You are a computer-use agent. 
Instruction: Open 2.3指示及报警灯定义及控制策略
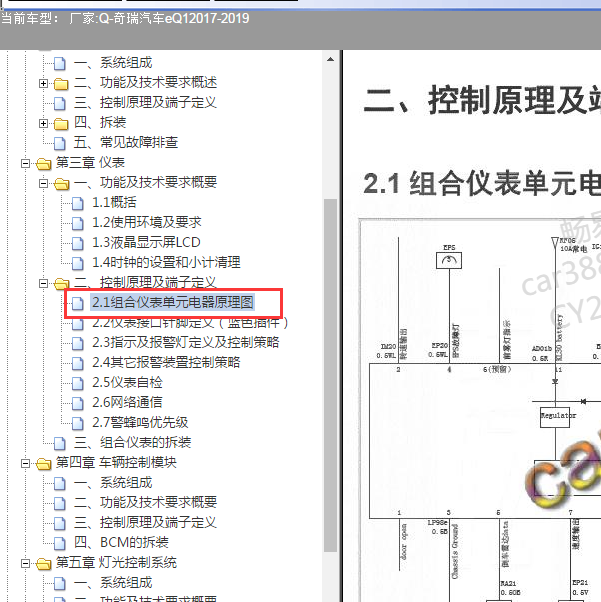[185, 342]
